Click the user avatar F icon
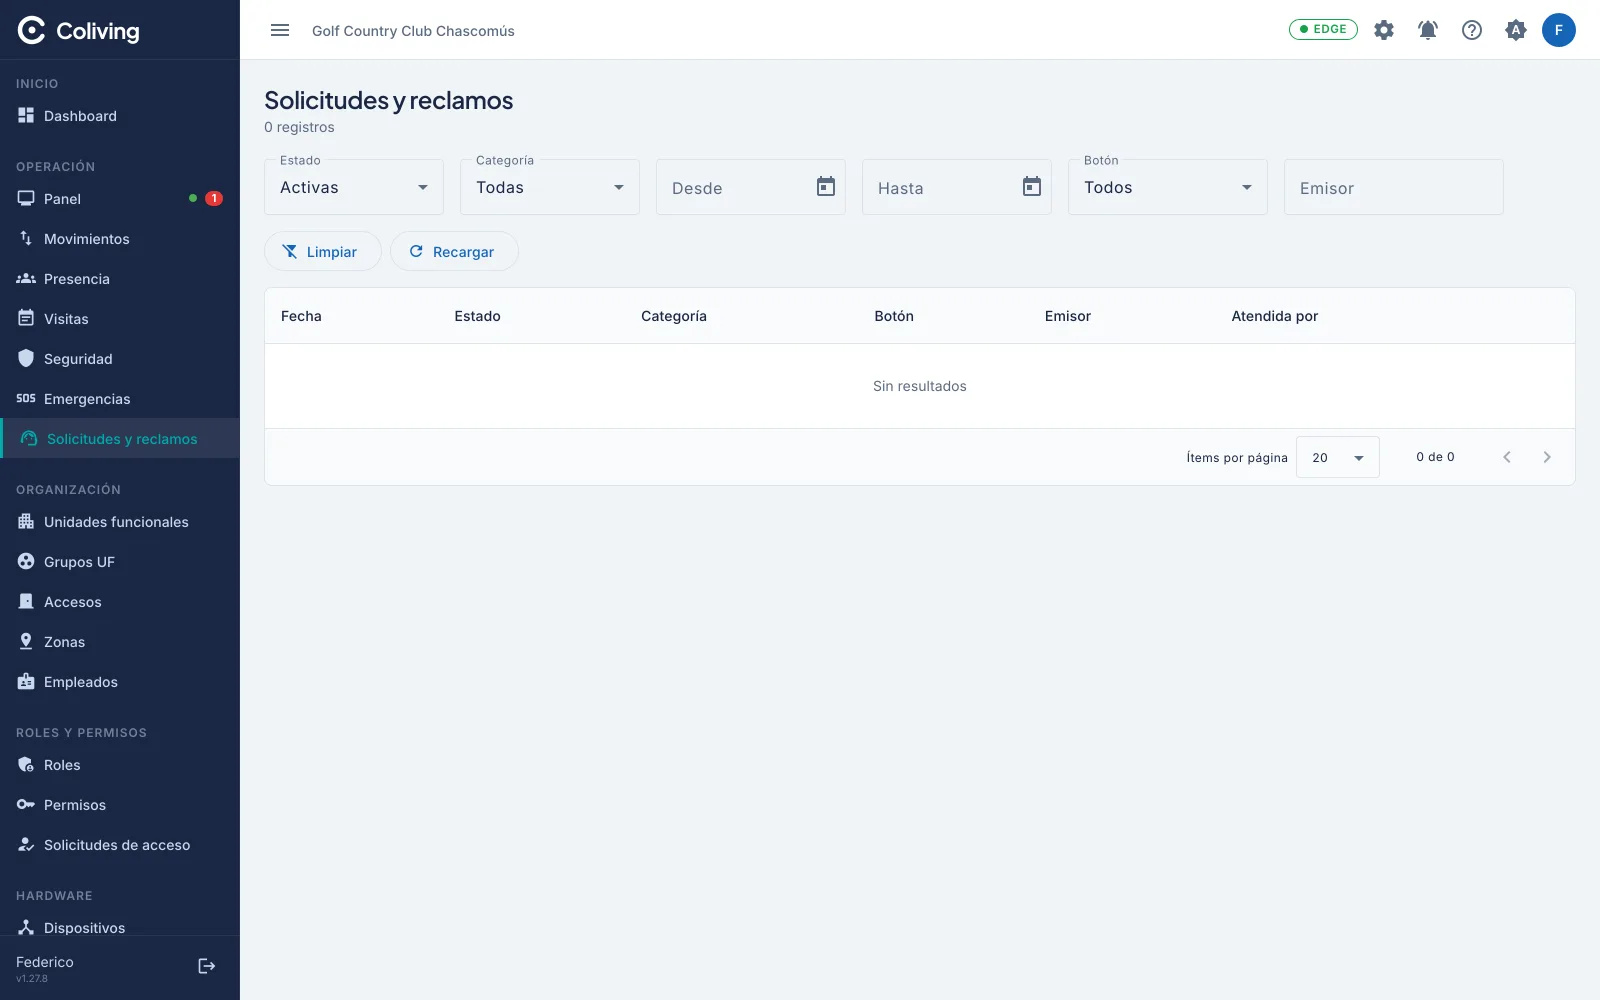This screenshot has height=1000, width=1600. click(x=1558, y=30)
